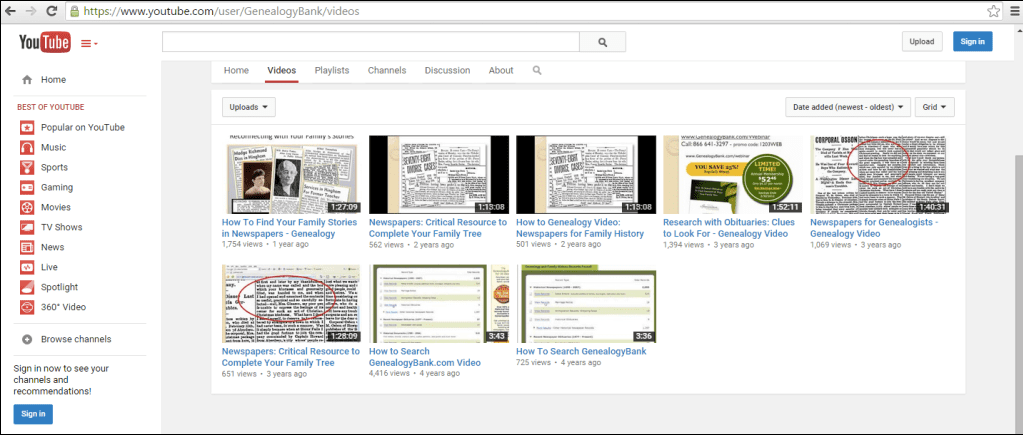Viewport: 1023px width, 435px height.
Task: Open the Uploads dropdown
Action: pos(249,107)
